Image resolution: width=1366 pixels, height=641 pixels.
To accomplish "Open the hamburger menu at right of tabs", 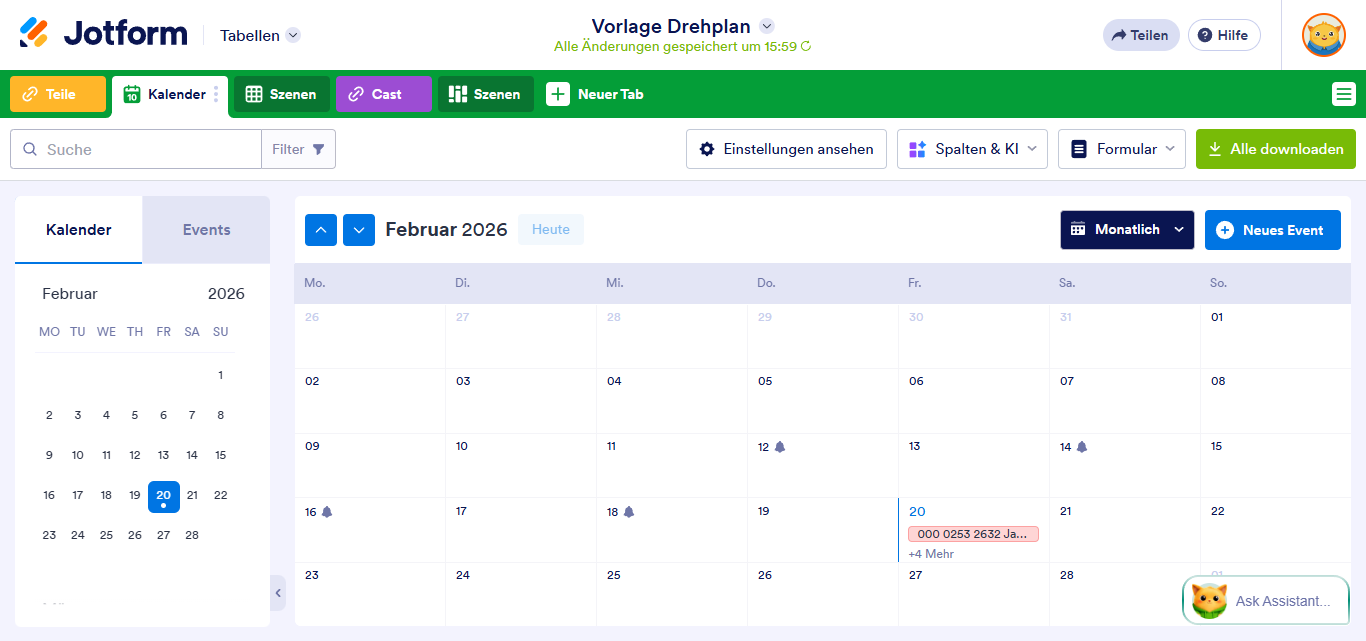I will (1343, 94).
